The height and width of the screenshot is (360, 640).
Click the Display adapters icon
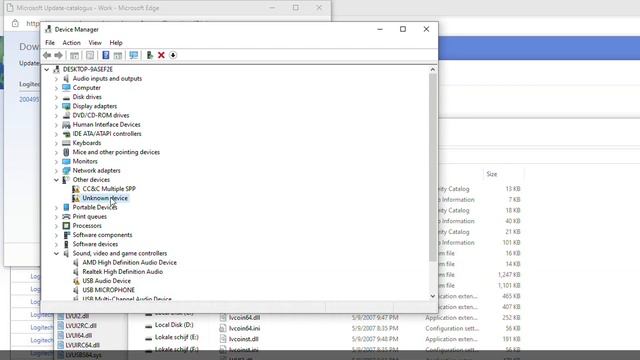click(66, 106)
